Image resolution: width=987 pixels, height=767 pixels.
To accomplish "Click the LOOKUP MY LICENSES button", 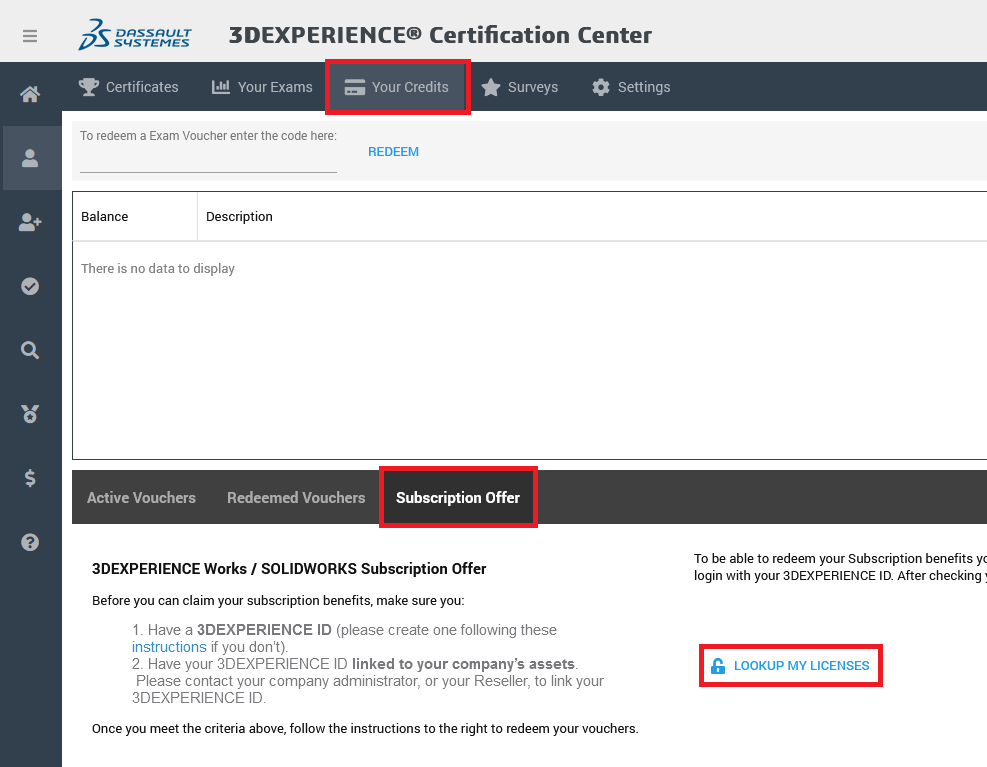I will tap(790, 666).
